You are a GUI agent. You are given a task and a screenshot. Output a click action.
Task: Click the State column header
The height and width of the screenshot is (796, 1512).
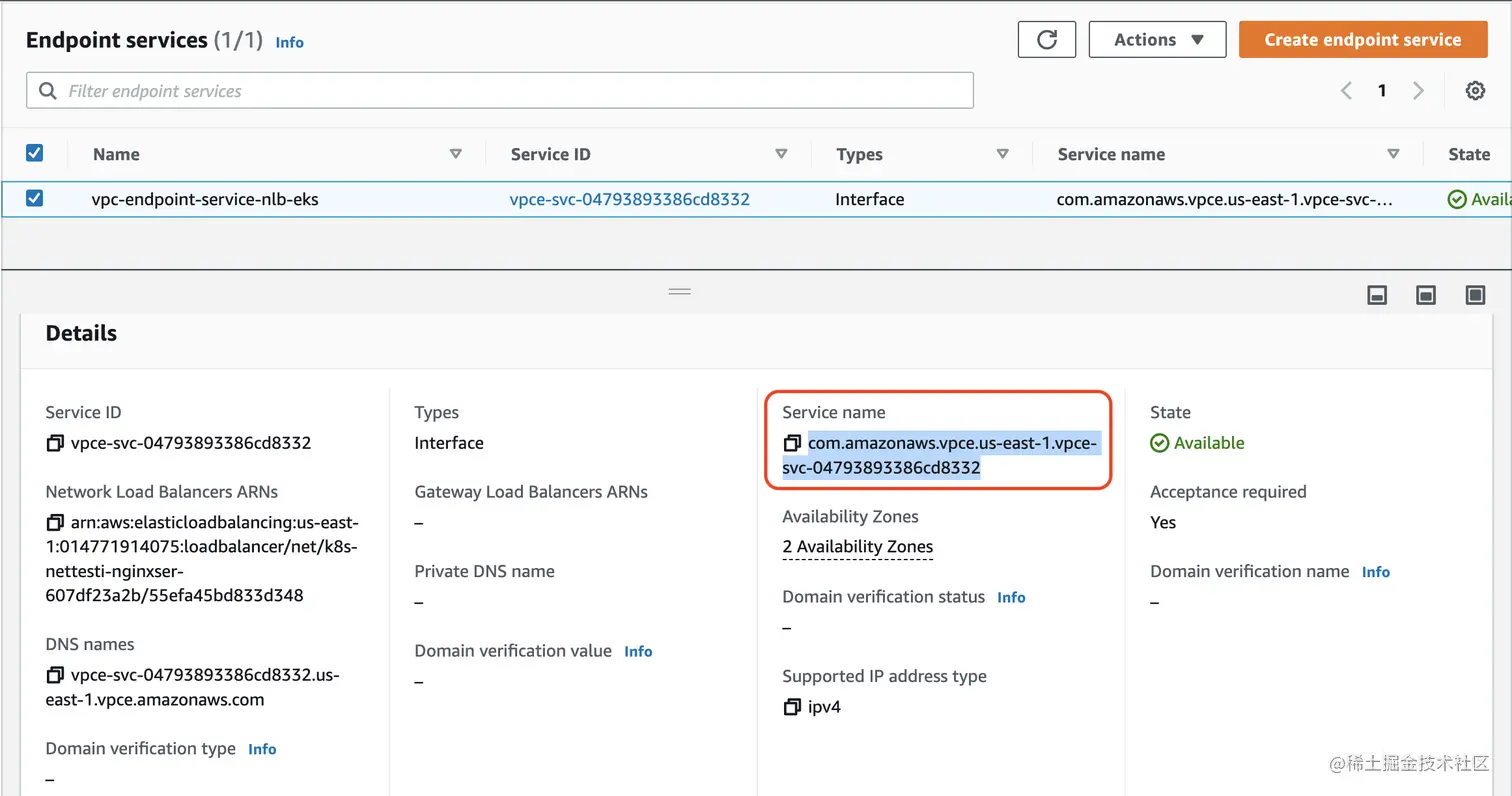1469,154
